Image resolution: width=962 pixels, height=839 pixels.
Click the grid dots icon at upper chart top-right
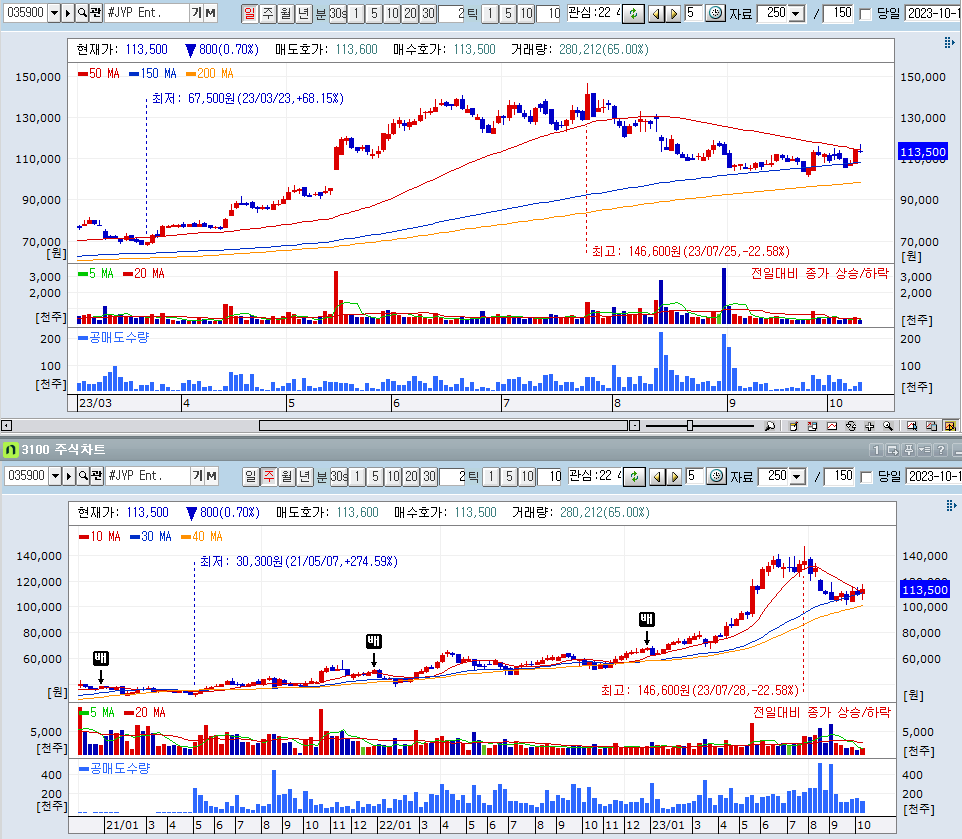click(x=949, y=42)
